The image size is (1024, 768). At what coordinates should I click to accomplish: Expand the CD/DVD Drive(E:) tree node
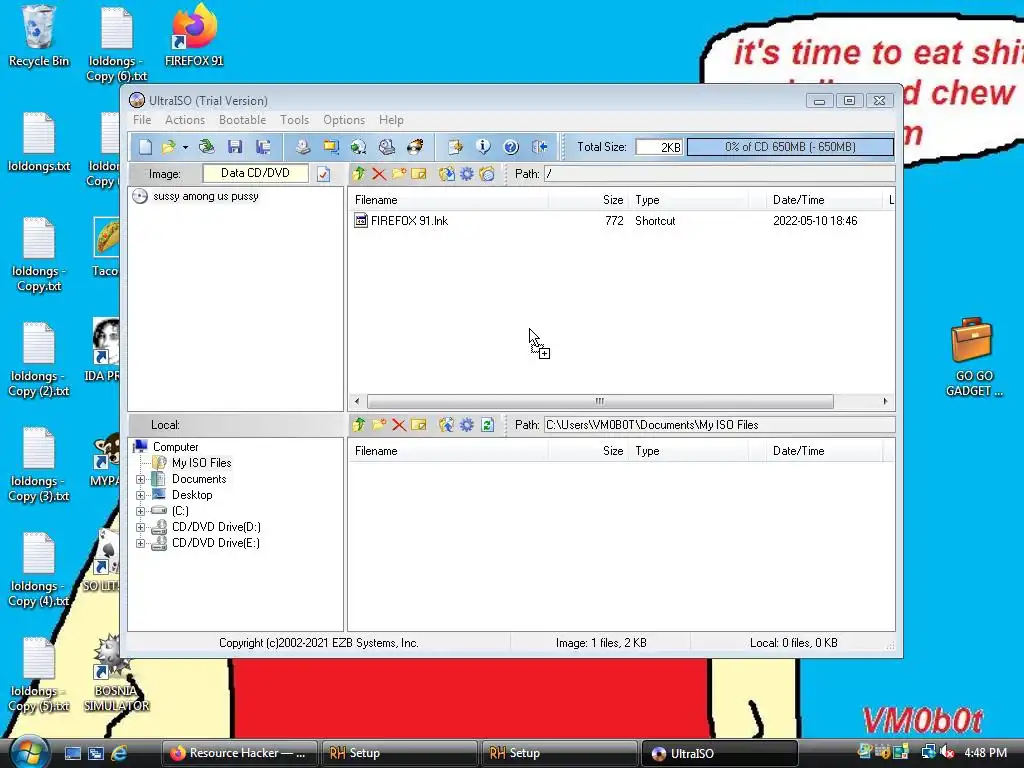click(x=140, y=543)
